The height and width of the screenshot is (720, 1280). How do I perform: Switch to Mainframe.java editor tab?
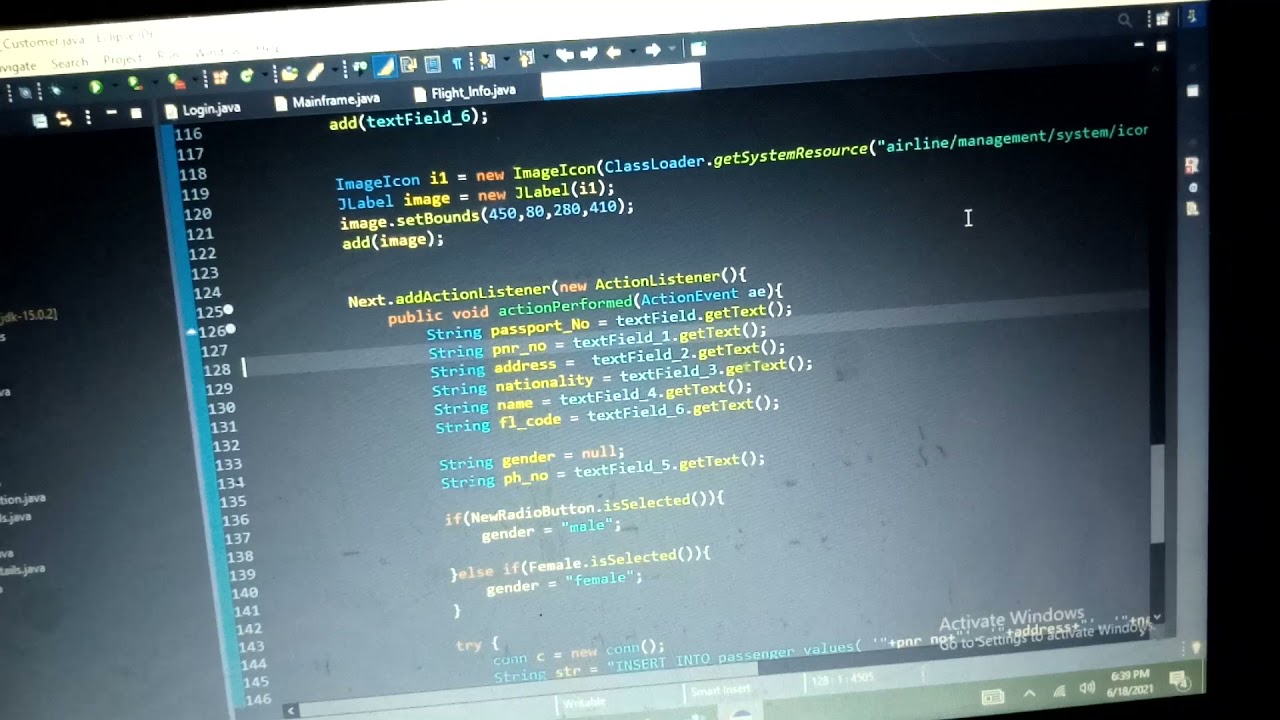(327, 101)
